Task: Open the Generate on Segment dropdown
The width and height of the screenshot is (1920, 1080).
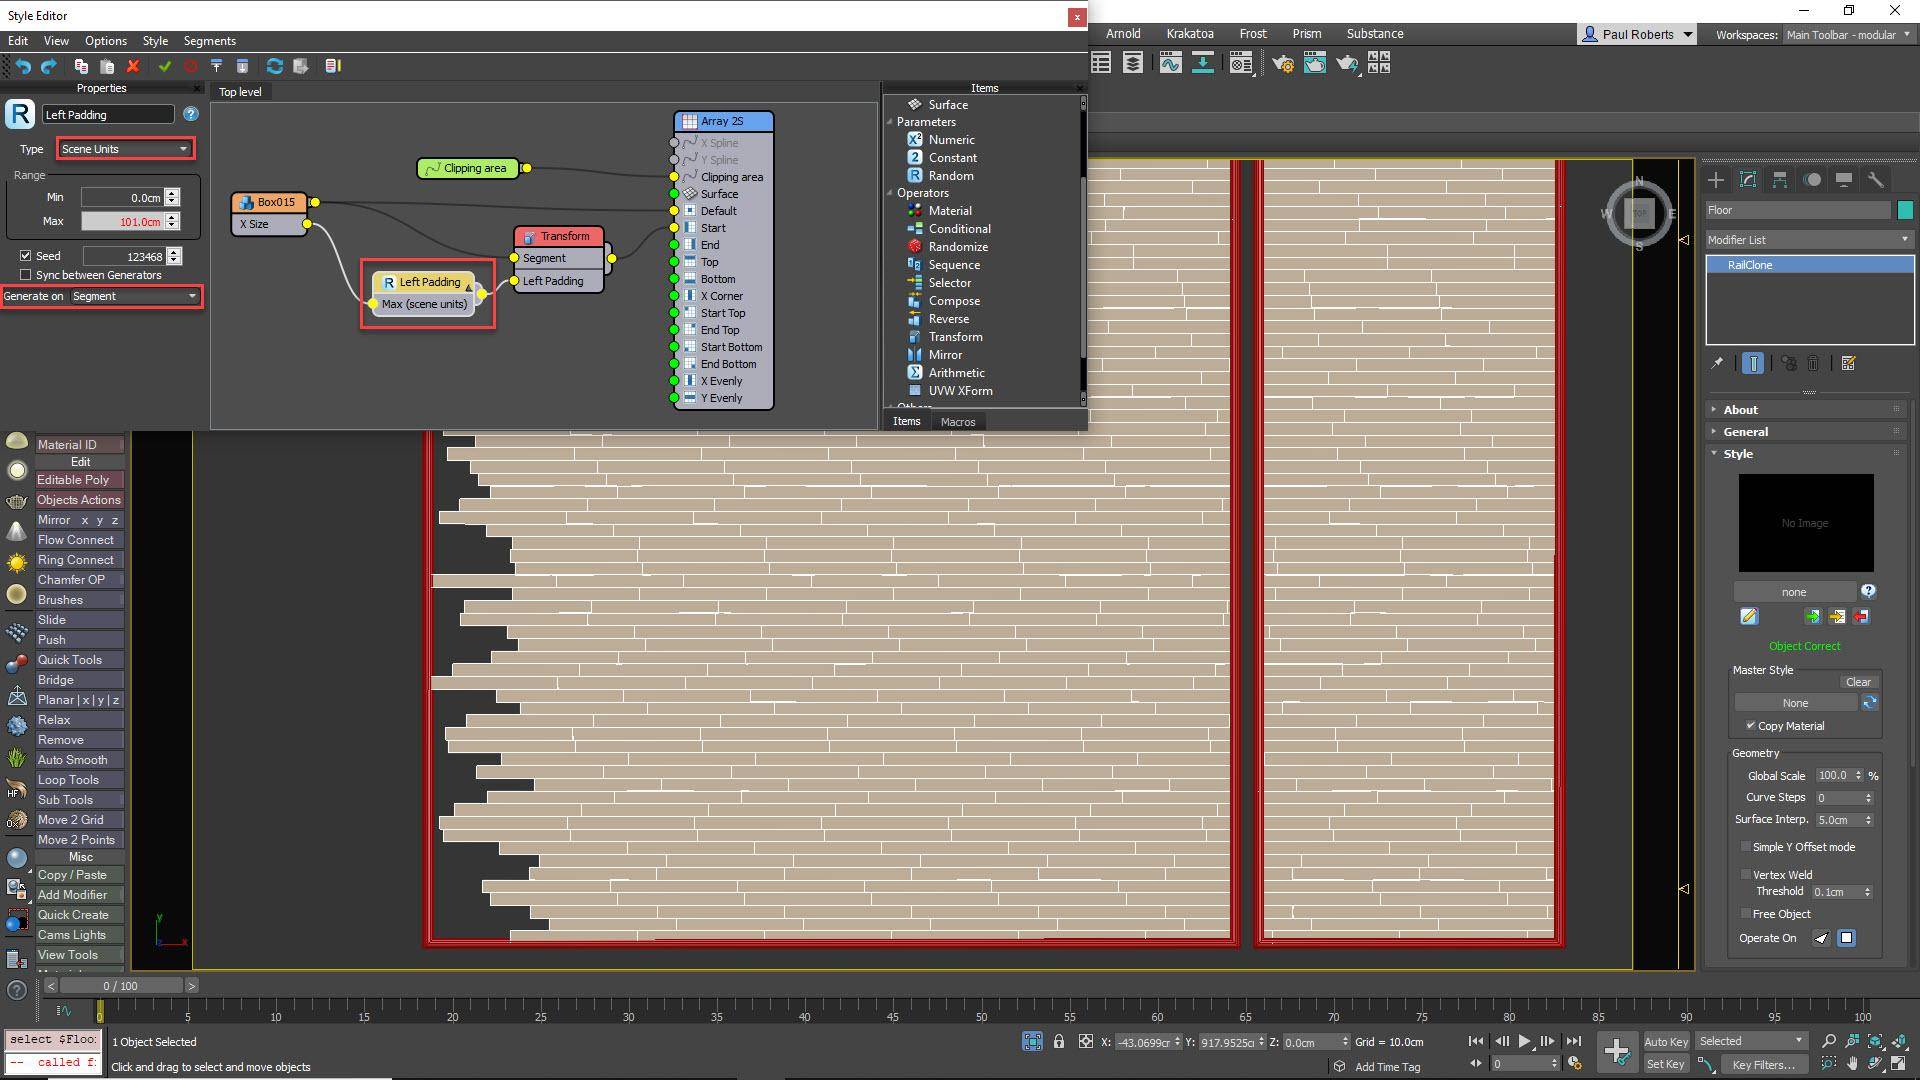Action: (134, 296)
